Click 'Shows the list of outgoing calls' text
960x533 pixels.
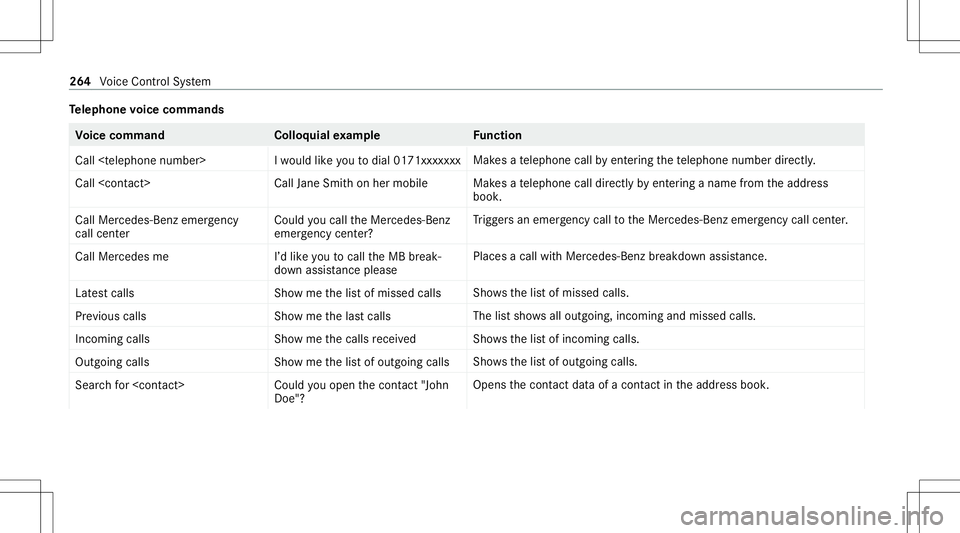555,362
